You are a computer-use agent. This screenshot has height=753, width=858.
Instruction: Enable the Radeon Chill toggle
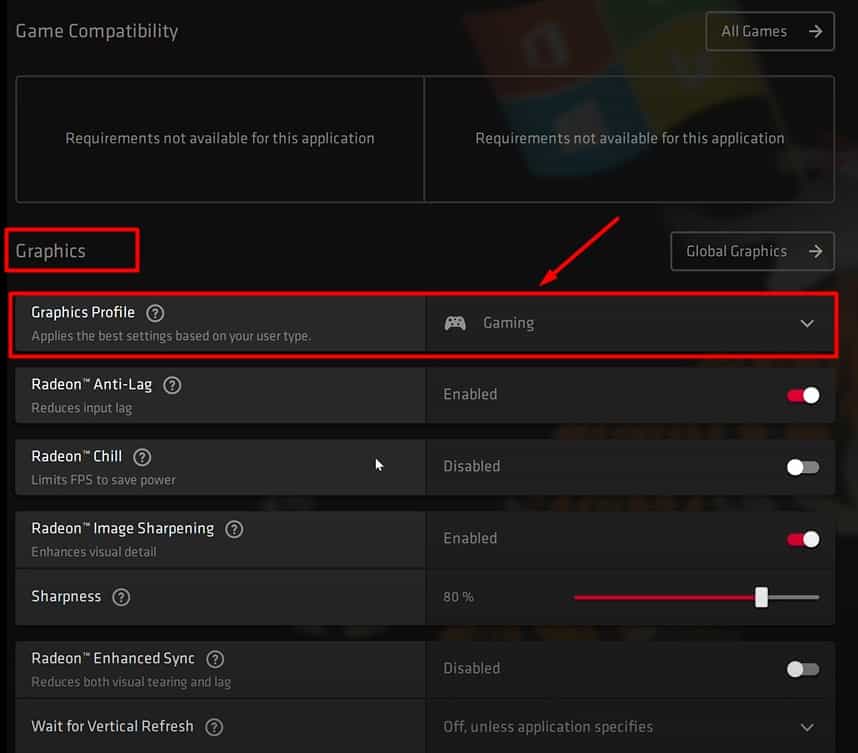tap(803, 467)
